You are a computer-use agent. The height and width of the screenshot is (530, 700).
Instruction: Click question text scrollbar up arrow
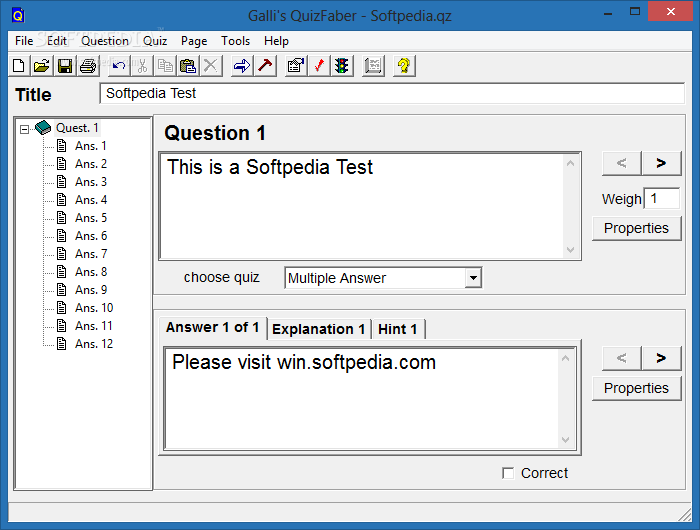[571, 163]
